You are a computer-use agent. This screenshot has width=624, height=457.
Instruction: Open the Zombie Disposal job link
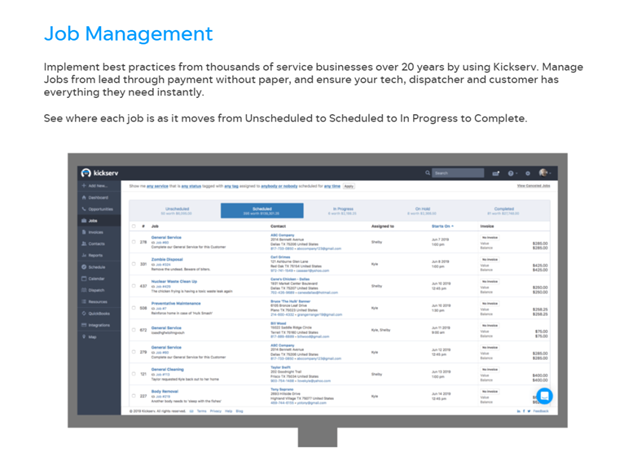pos(167,259)
